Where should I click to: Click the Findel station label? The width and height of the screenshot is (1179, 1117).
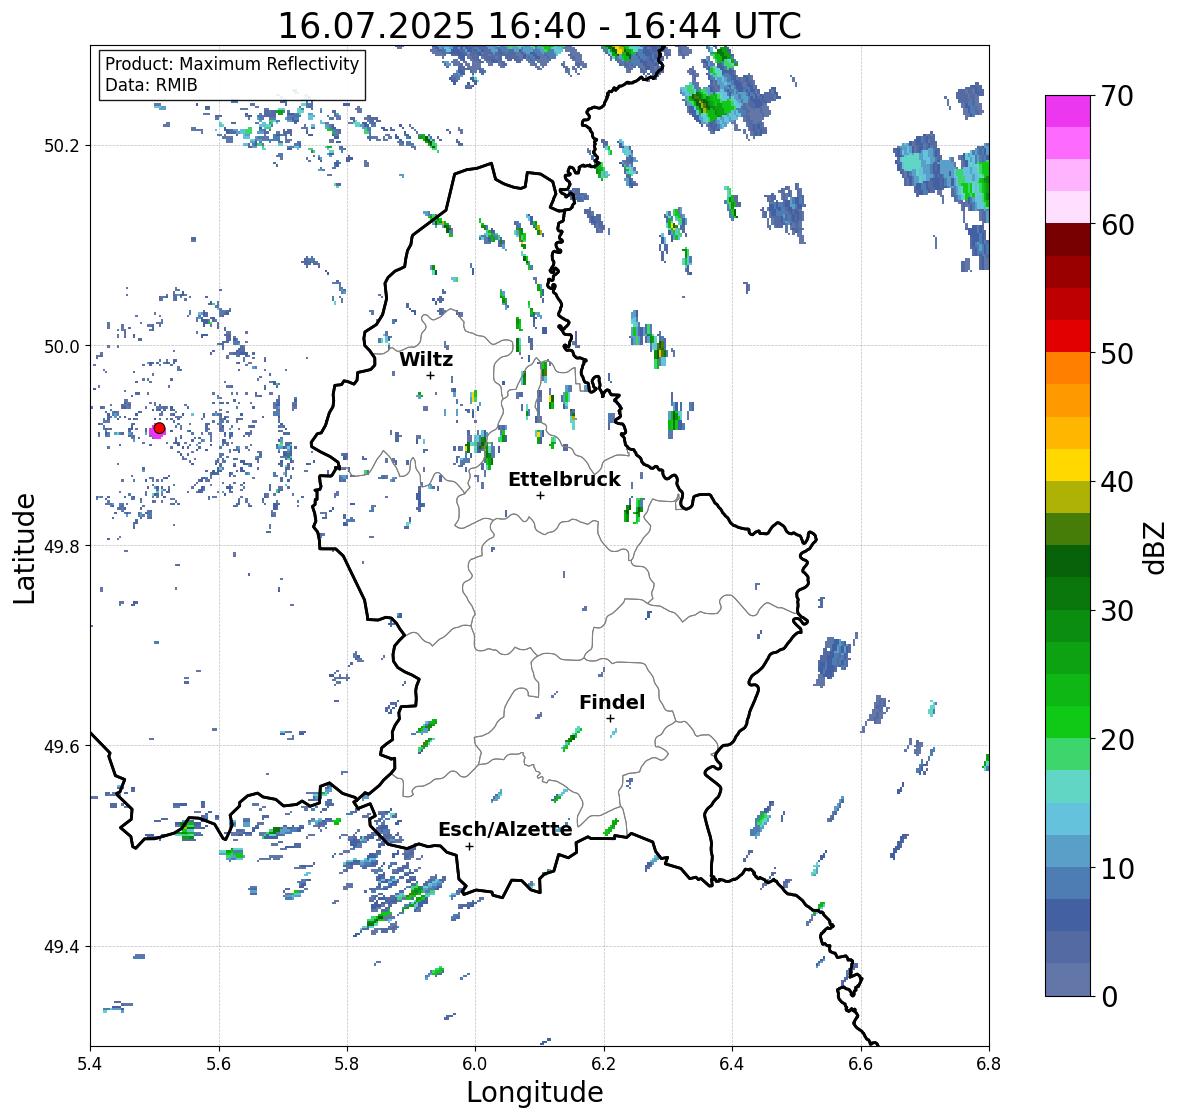click(x=611, y=702)
